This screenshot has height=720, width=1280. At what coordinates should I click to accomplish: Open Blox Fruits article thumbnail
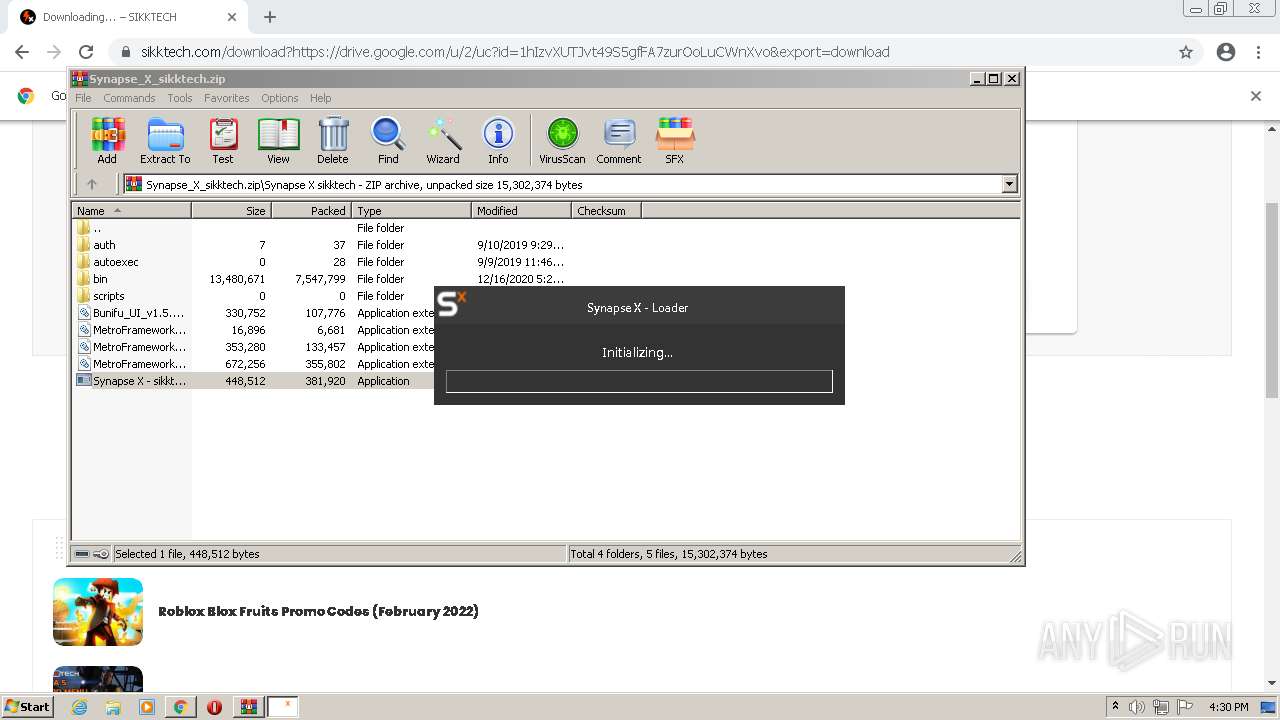pyautogui.click(x=98, y=612)
